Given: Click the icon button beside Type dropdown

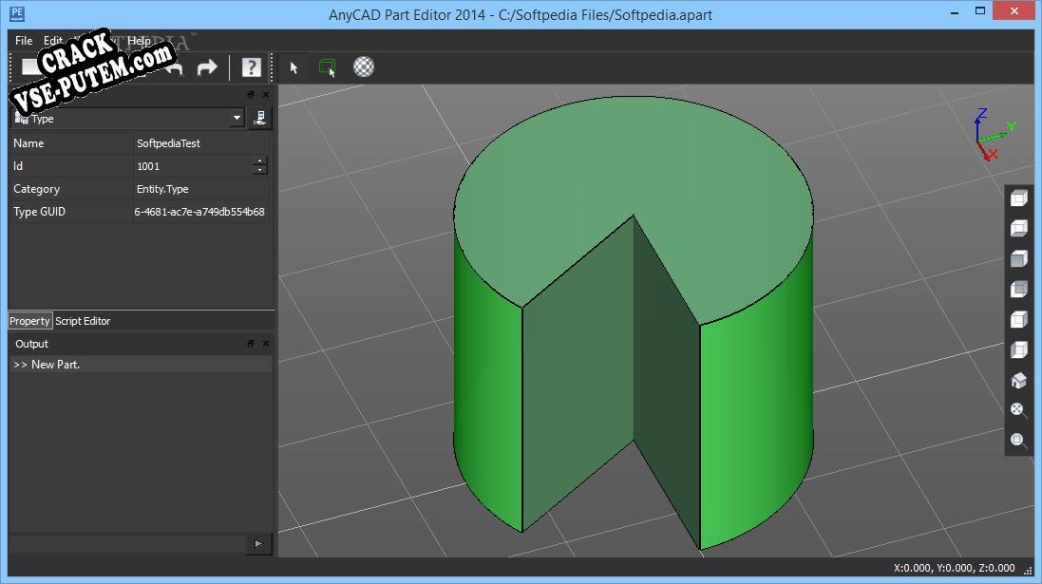Looking at the screenshot, I should 260,118.
